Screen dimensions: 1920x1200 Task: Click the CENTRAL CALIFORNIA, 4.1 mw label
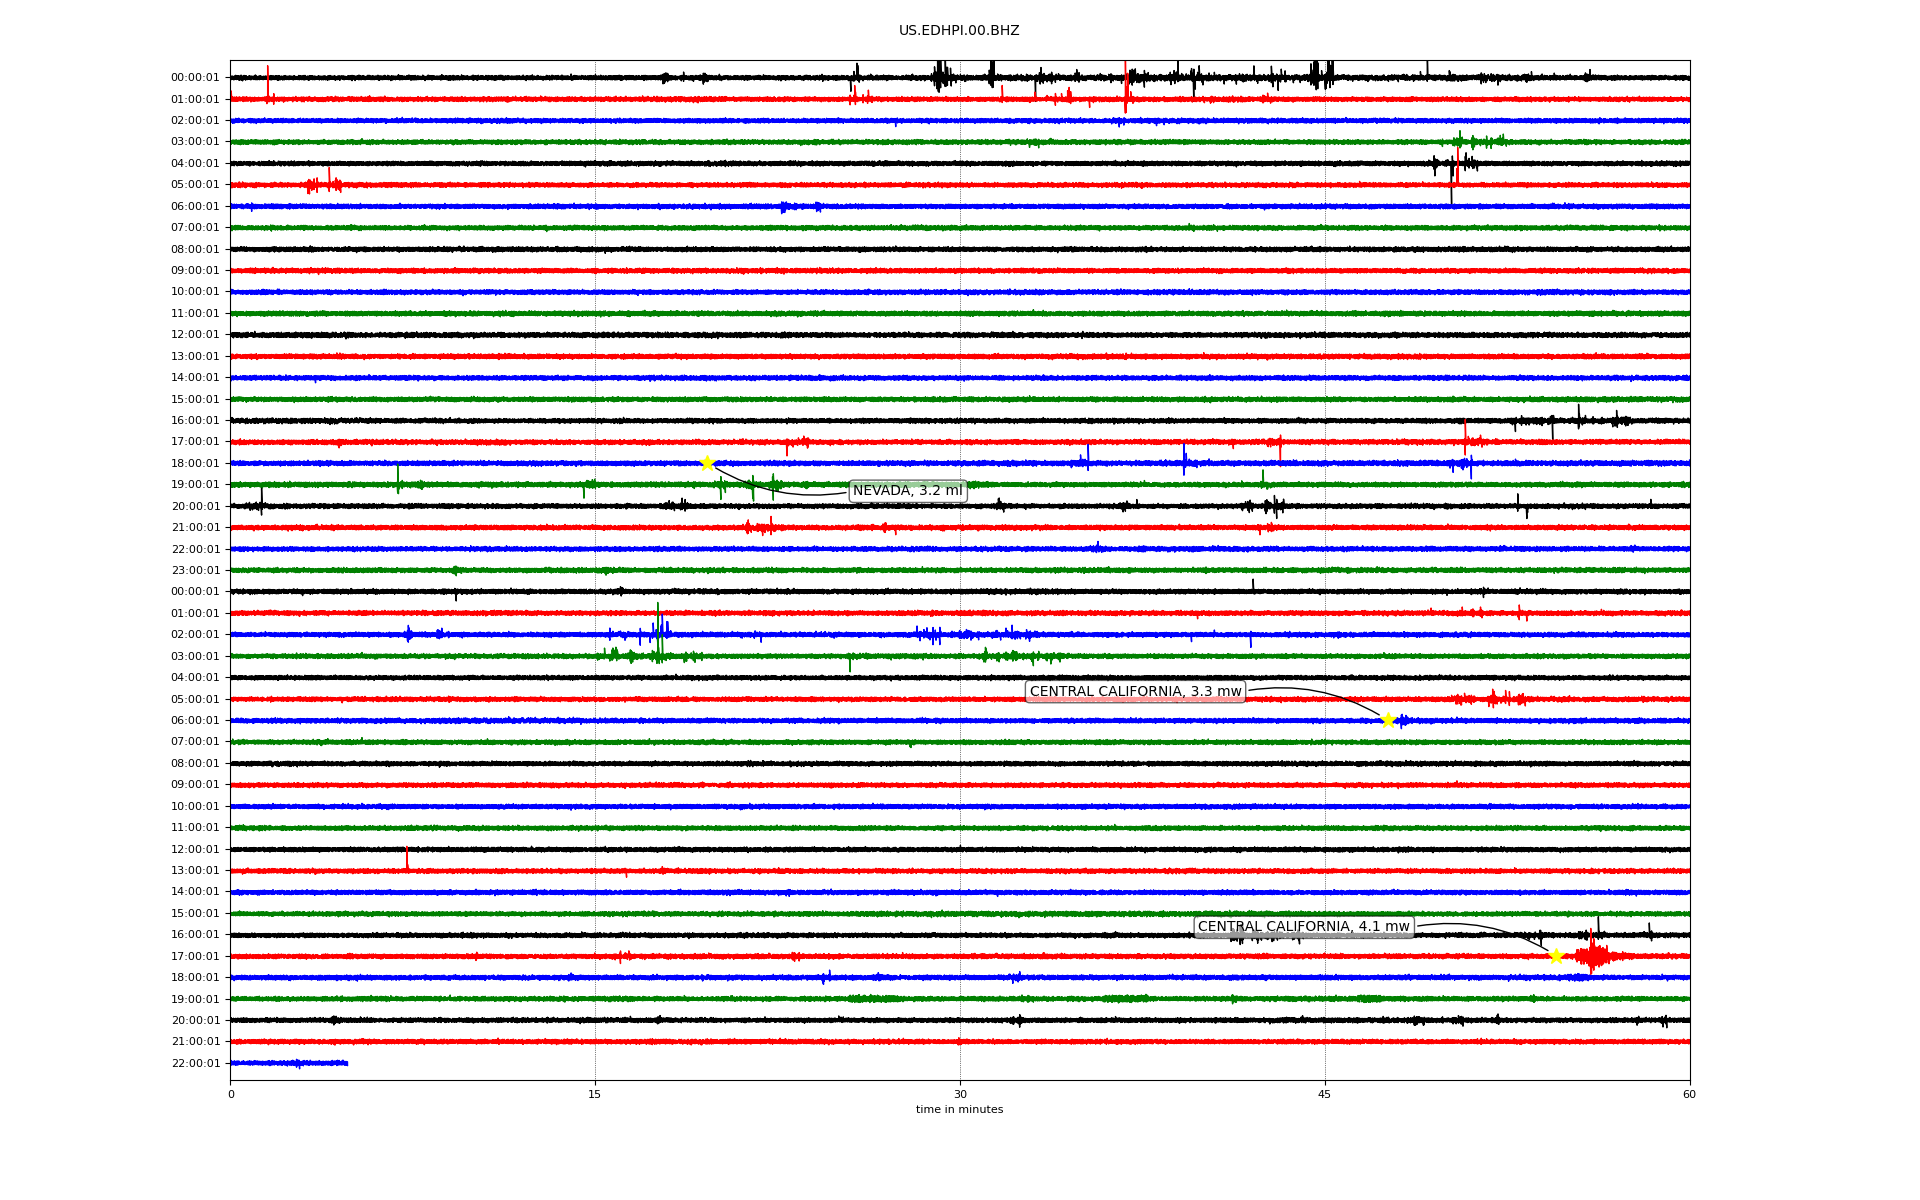(x=1303, y=927)
